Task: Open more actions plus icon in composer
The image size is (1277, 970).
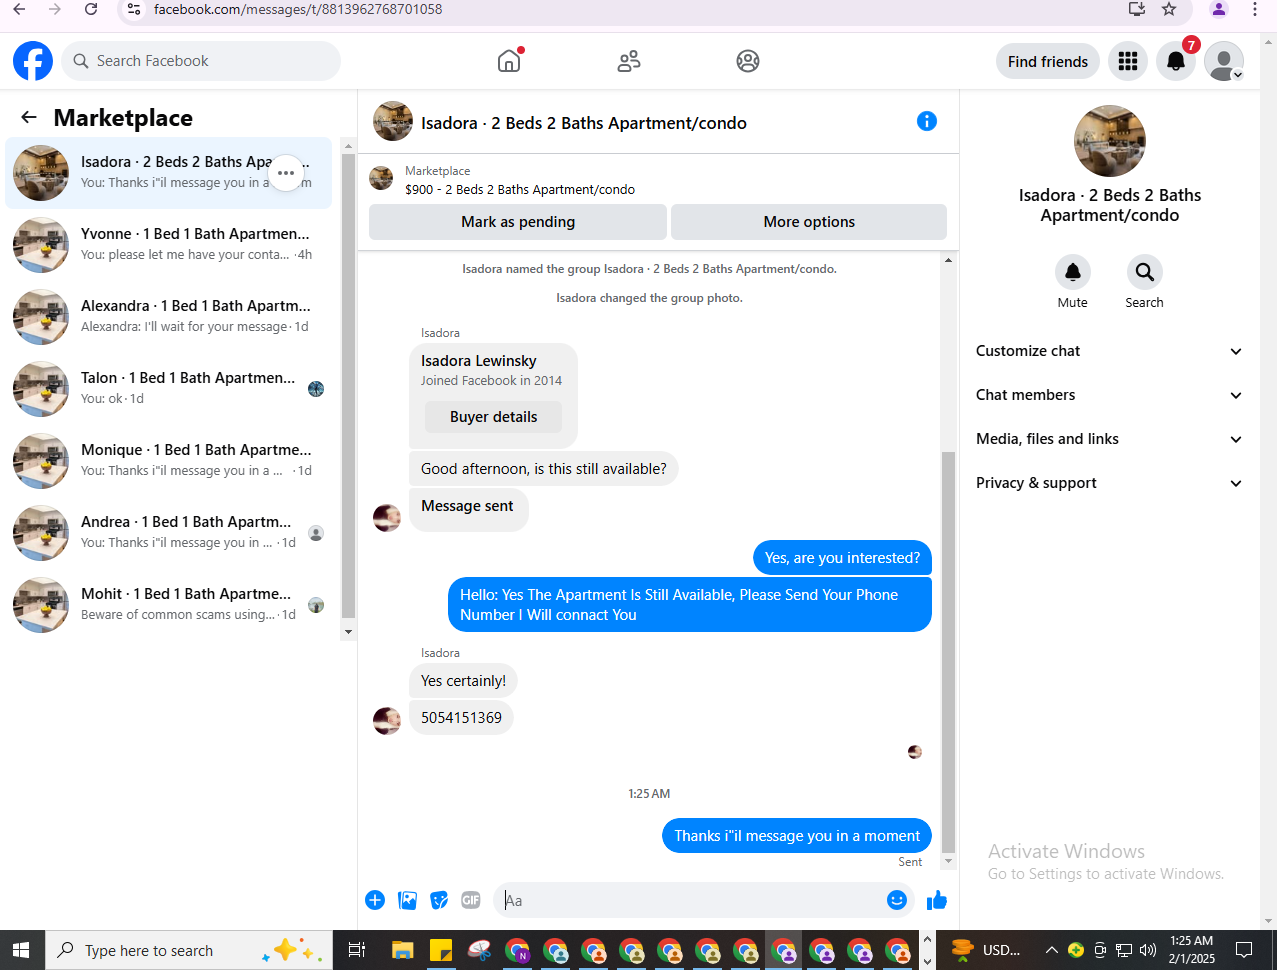Action: 375,900
